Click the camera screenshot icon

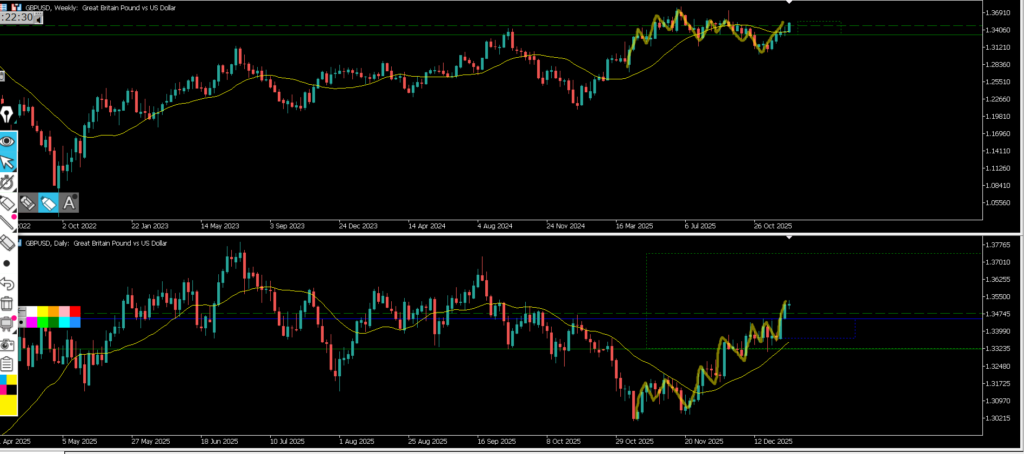pyautogui.click(x=8, y=343)
